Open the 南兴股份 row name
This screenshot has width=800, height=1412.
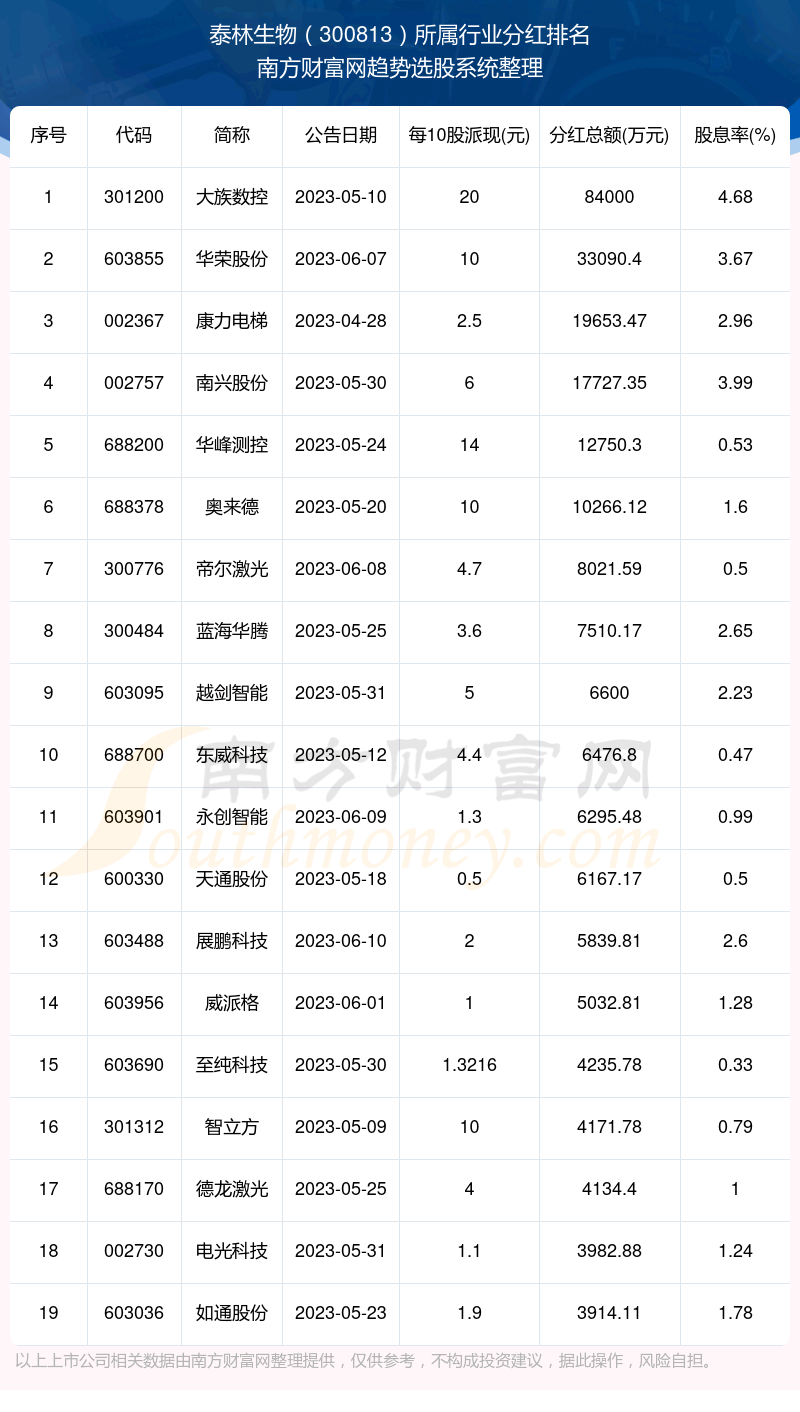click(x=232, y=383)
